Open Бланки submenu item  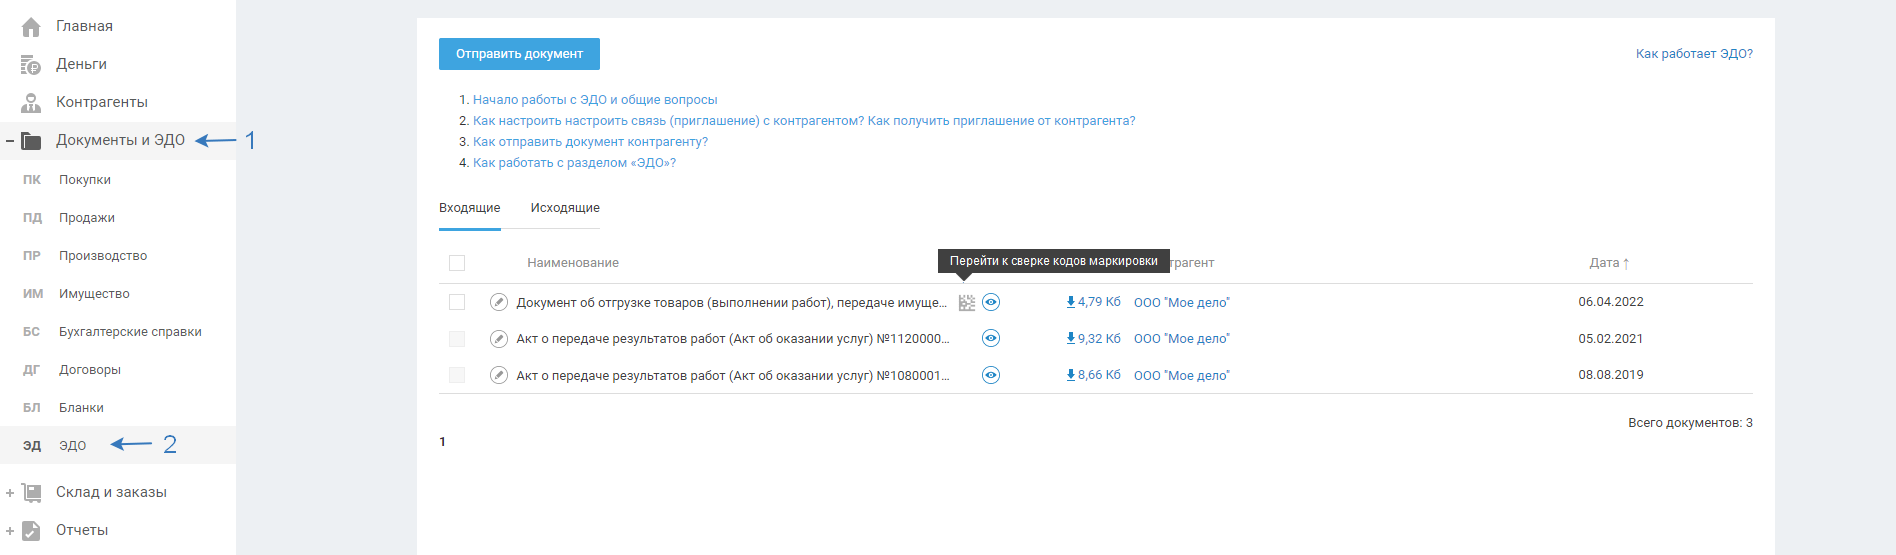pyautogui.click(x=81, y=408)
